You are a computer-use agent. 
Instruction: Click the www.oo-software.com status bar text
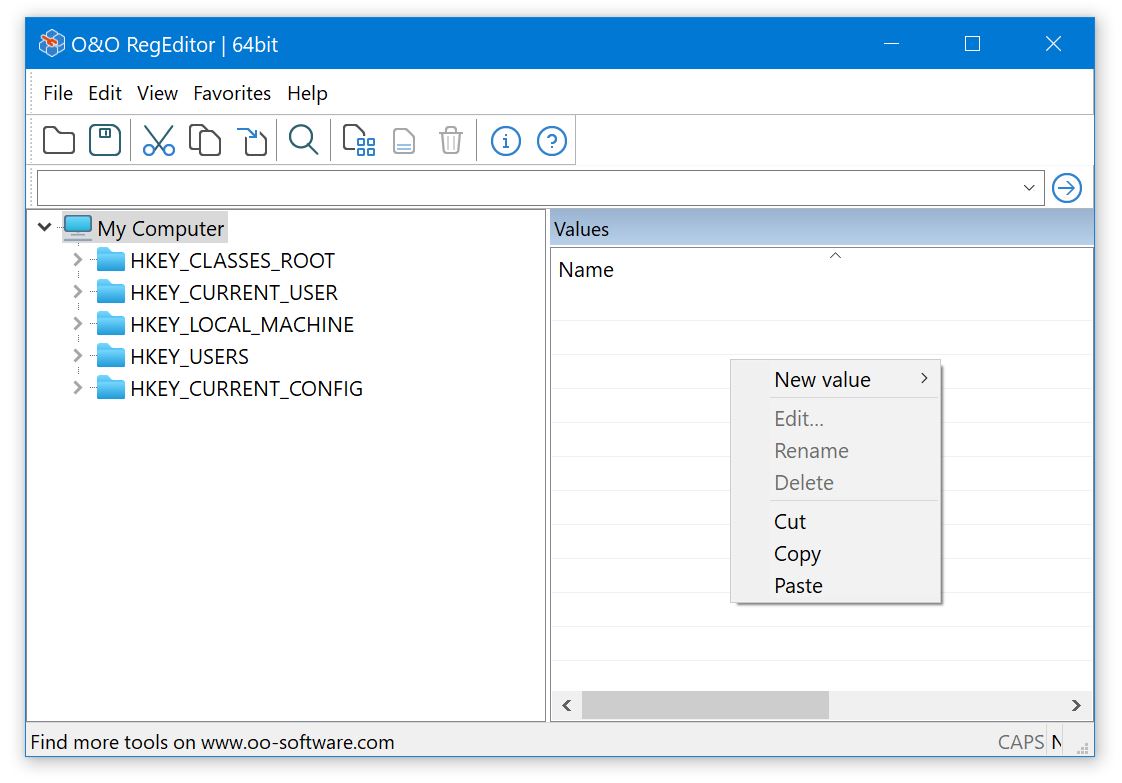click(x=298, y=742)
